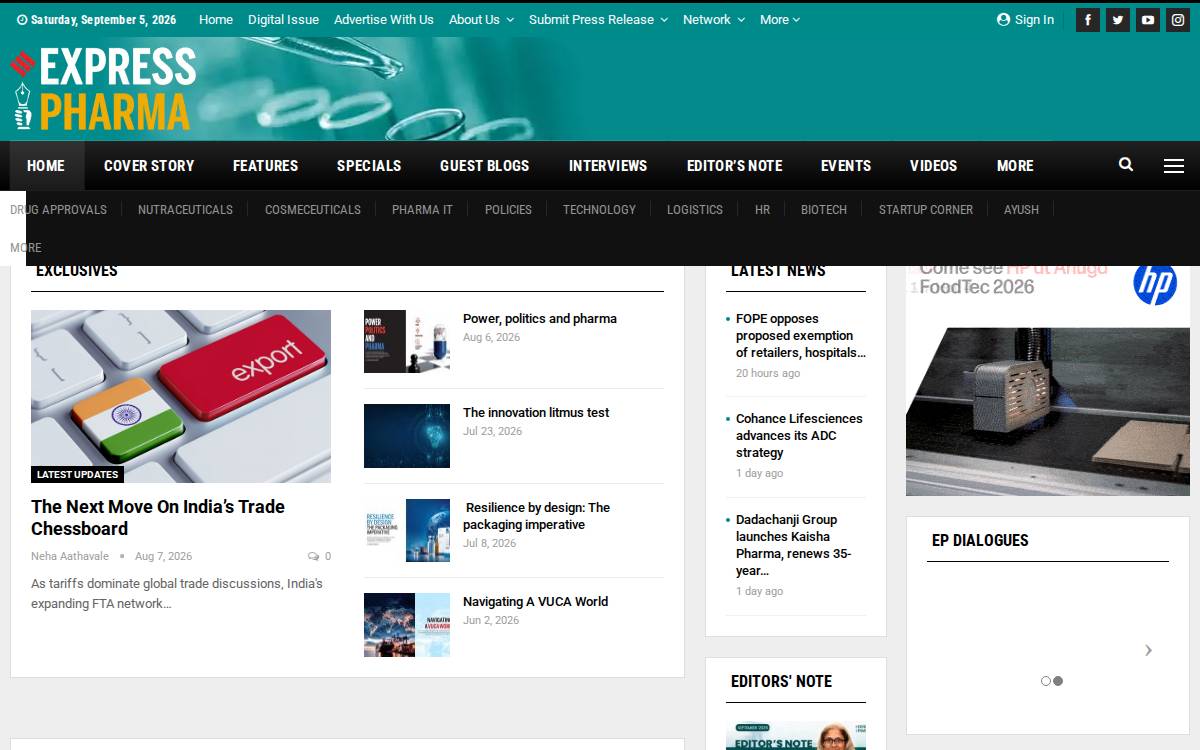1200x750 pixels.
Task: Open COSMECEUTICALS category
Action: pyautogui.click(x=313, y=209)
